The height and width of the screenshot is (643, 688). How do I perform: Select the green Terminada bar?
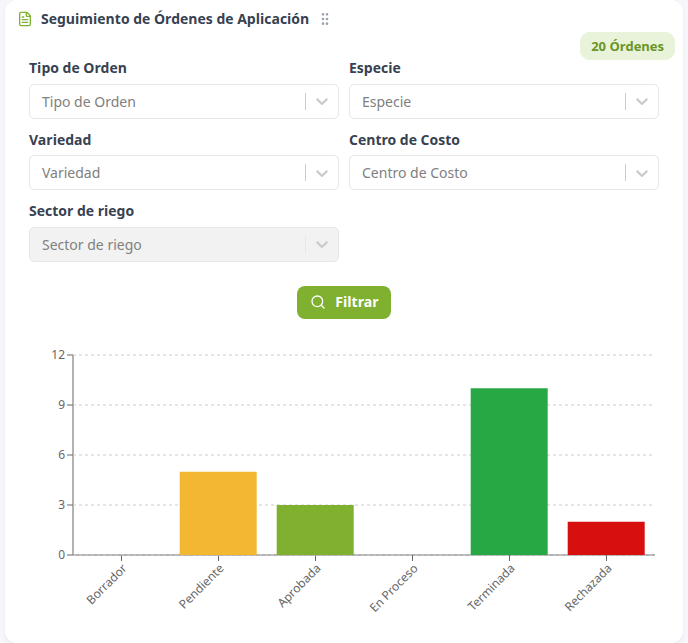[509, 471]
